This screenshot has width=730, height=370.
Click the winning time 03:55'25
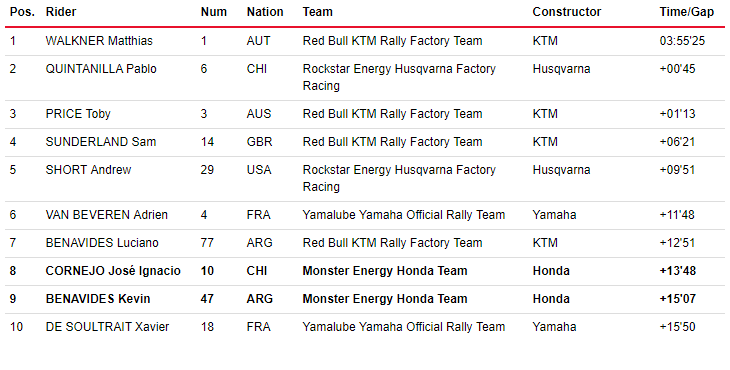tap(682, 41)
